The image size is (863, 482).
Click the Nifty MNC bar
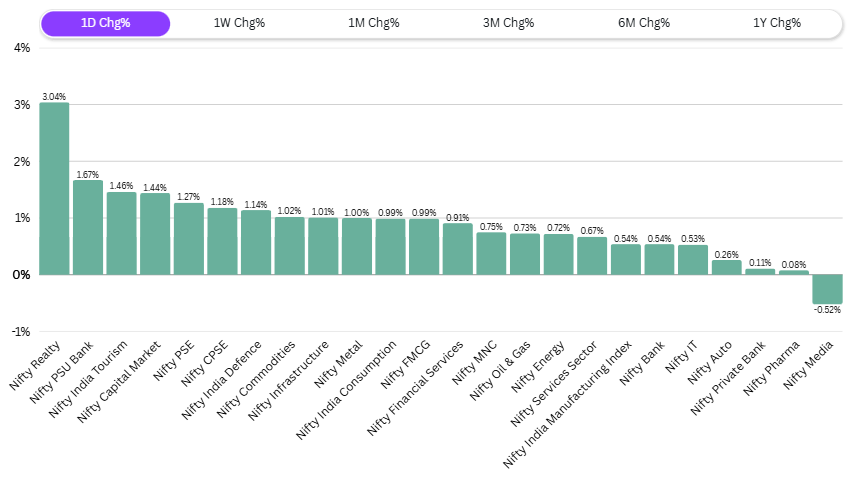click(x=491, y=253)
